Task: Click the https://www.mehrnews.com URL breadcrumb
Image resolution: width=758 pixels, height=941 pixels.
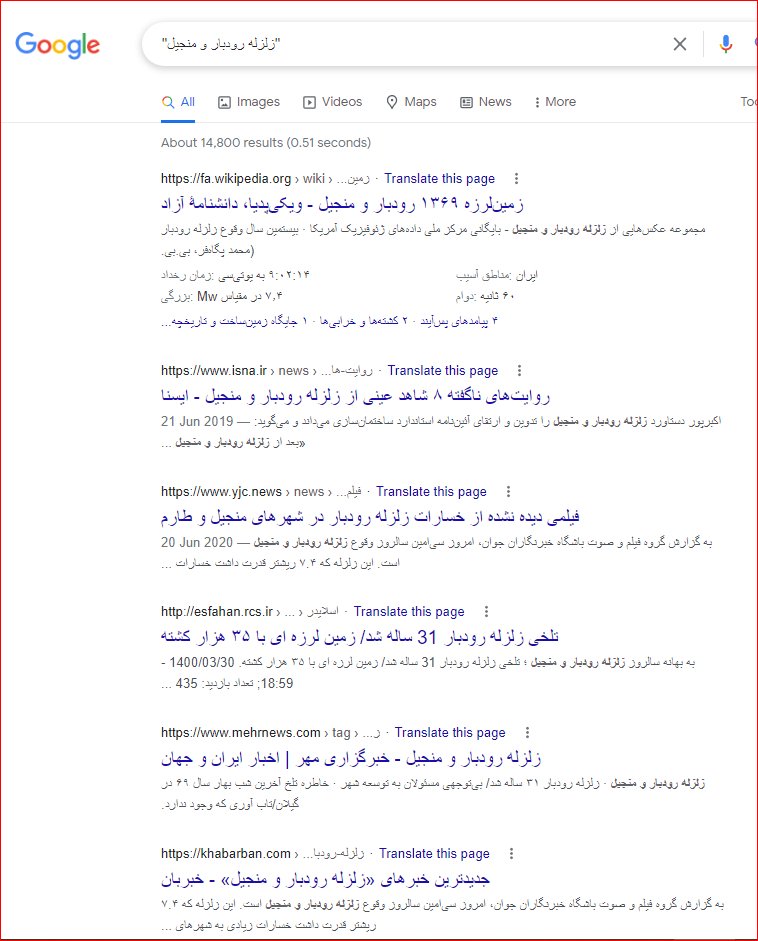Action: [x=241, y=732]
